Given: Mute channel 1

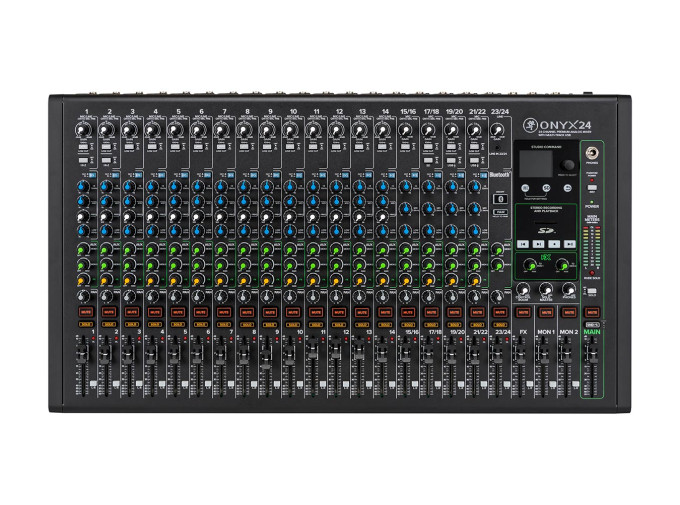Looking at the screenshot, I should point(87,312).
